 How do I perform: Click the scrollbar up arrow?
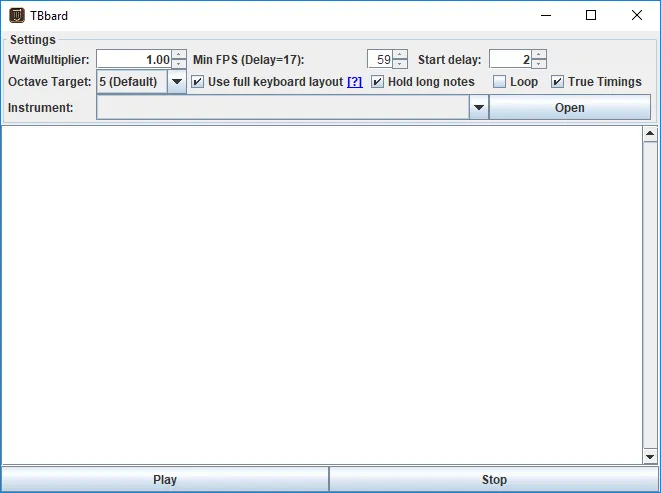pyautogui.click(x=650, y=134)
